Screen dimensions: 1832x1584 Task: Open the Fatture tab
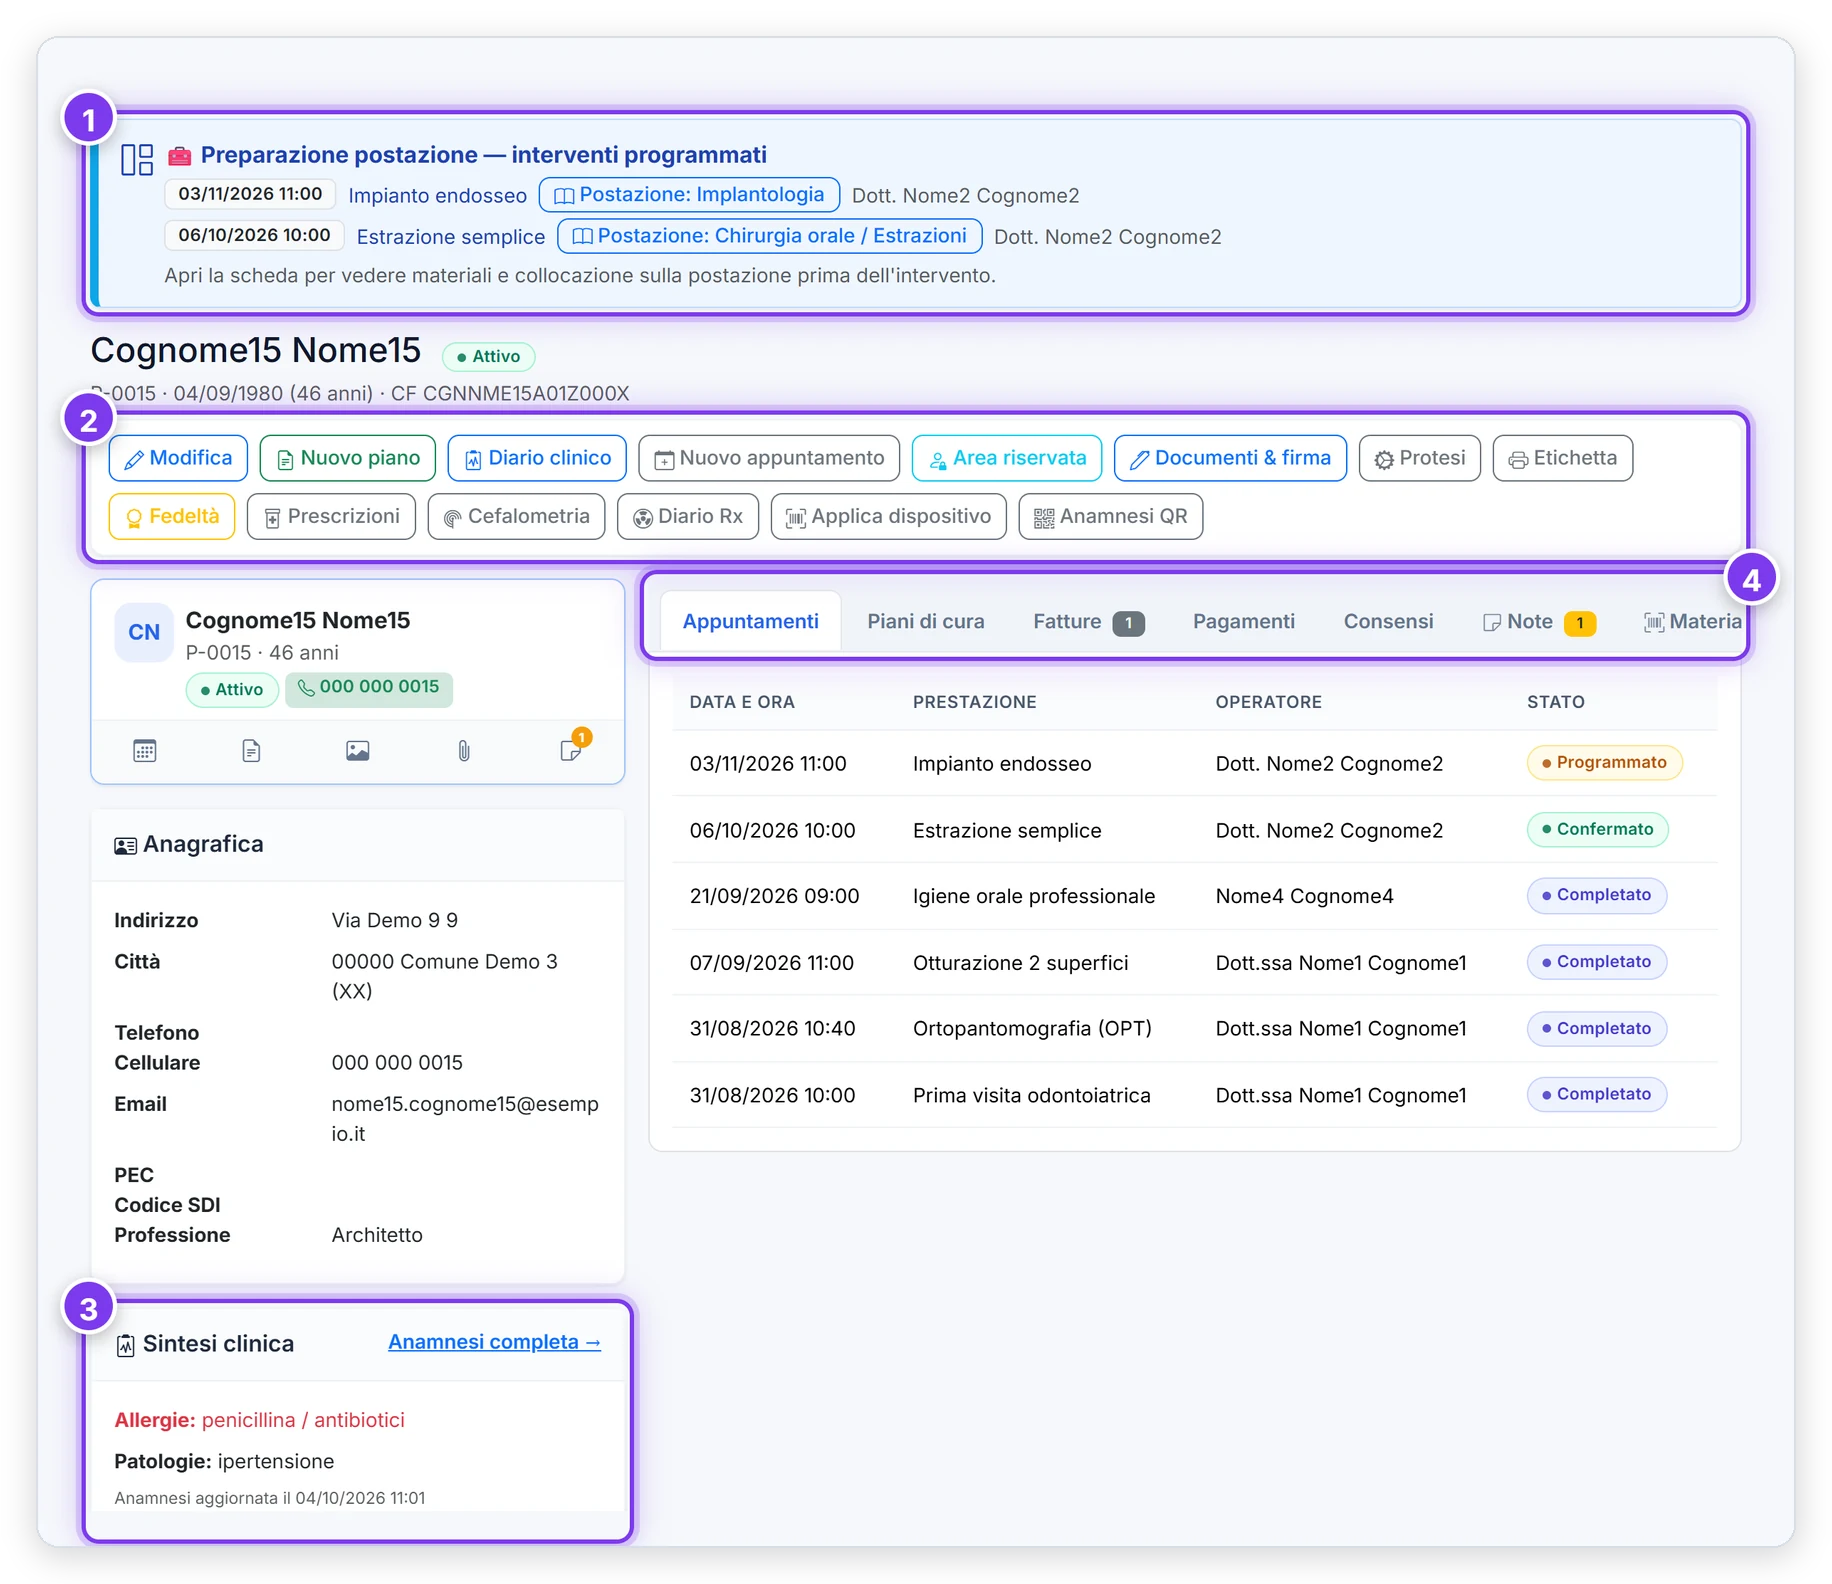(x=1088, y=621)
